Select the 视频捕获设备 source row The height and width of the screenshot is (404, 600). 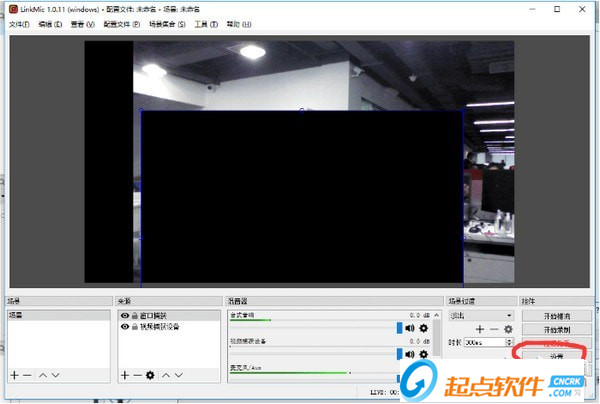tap(169, 327)
